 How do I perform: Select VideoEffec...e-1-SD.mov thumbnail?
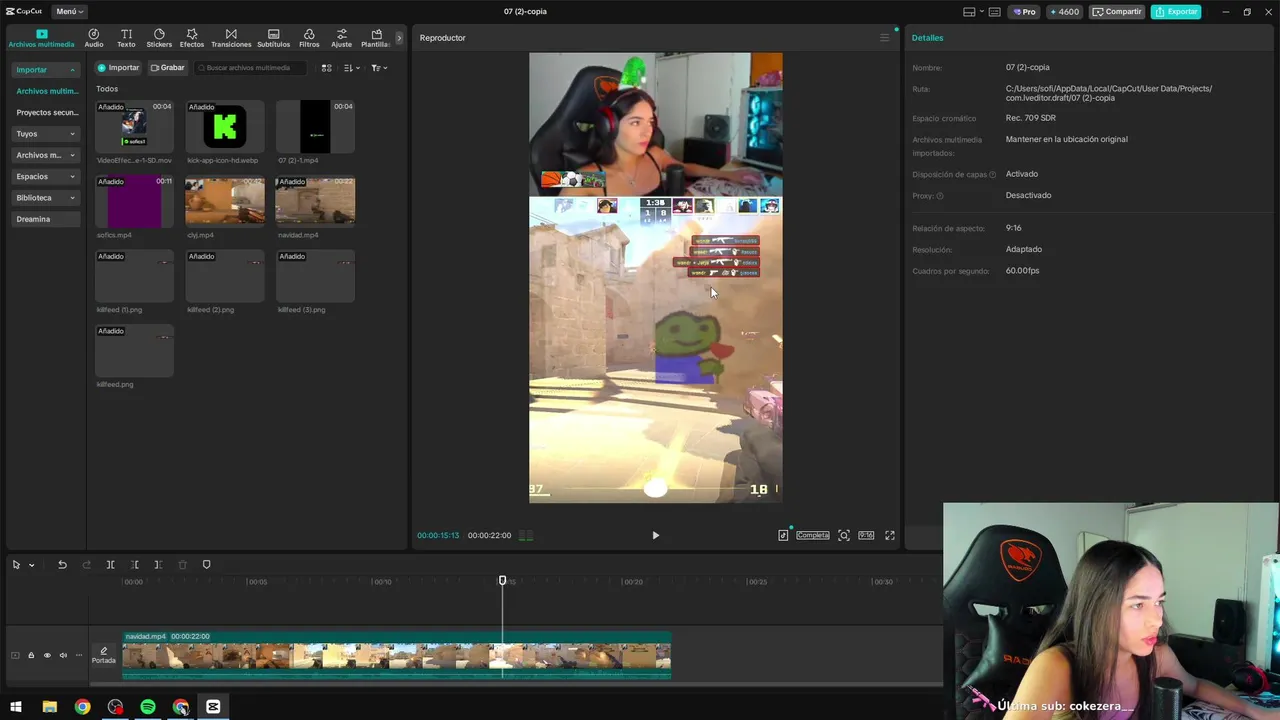(134, 127)
